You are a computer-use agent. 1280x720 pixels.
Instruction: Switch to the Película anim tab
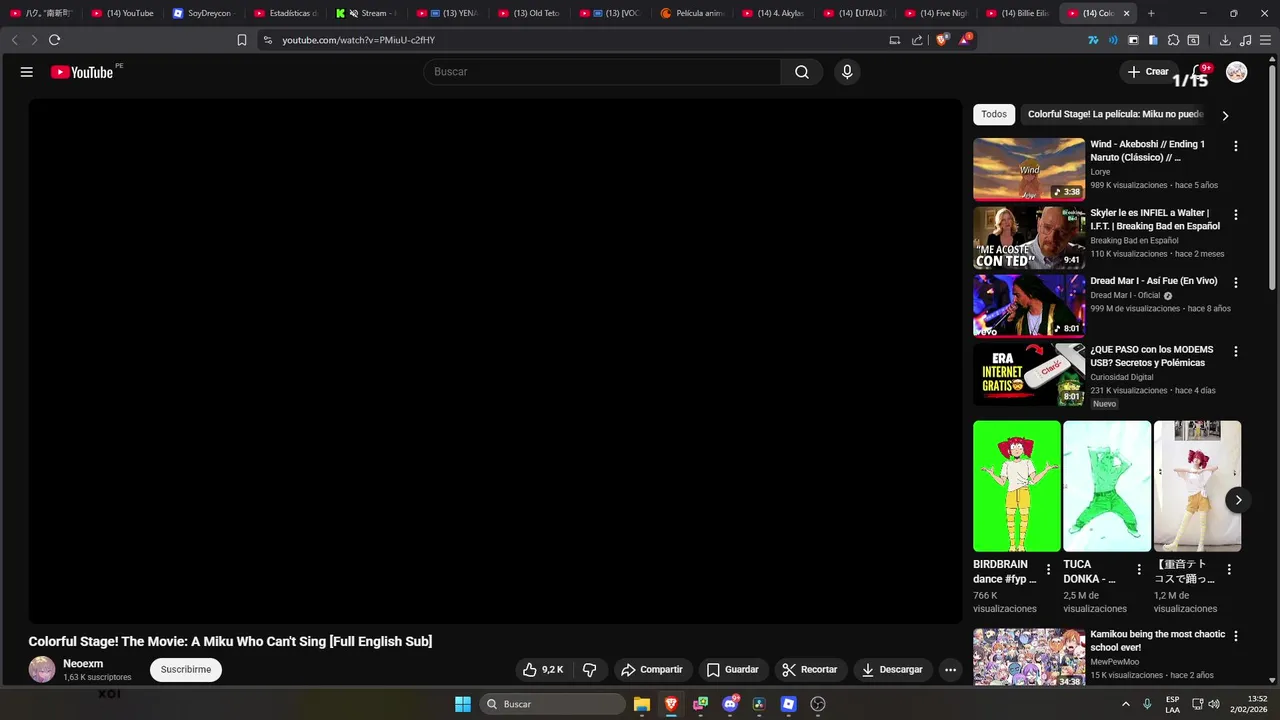click(695, 13)
